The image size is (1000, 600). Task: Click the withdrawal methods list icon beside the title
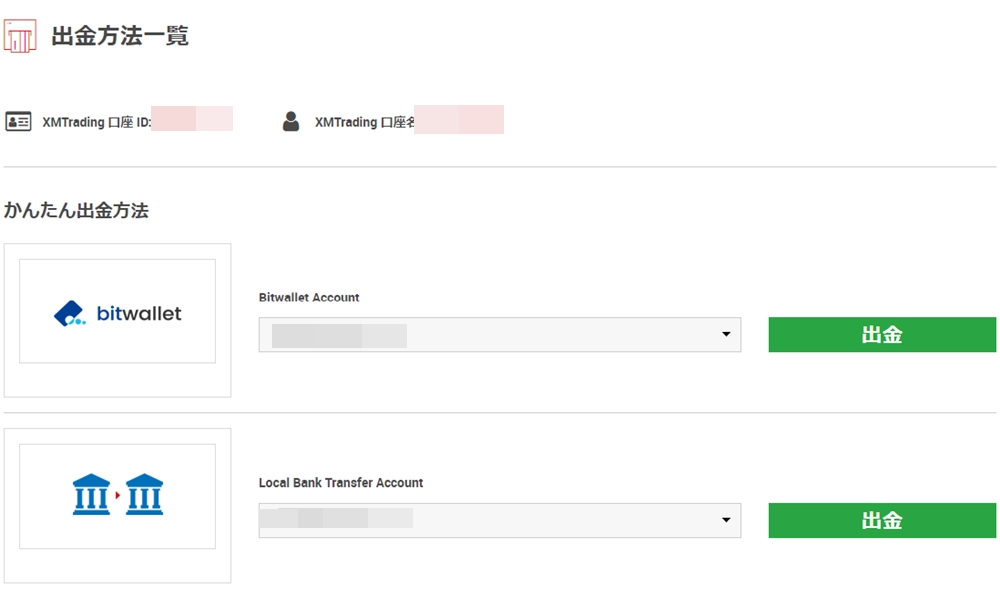pos(20,36)
